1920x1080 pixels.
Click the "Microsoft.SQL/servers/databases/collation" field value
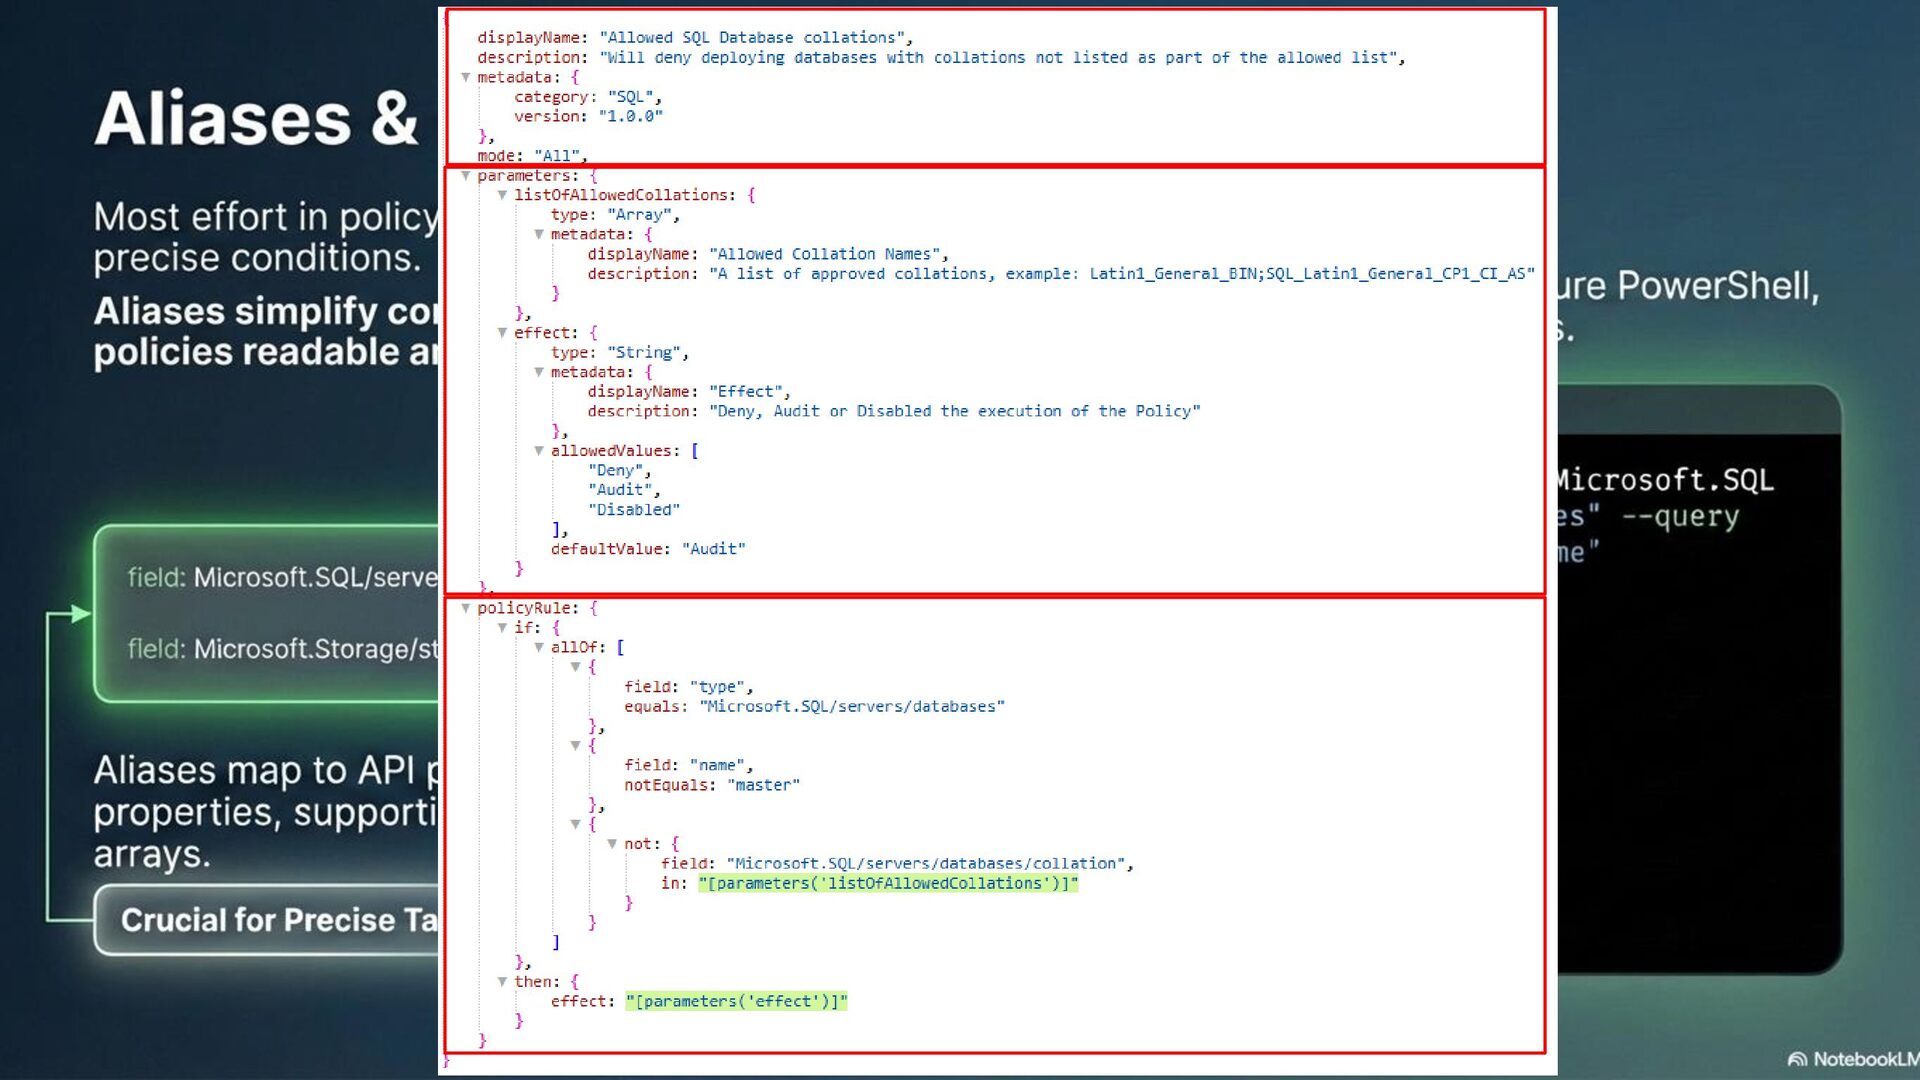[926, 863]
